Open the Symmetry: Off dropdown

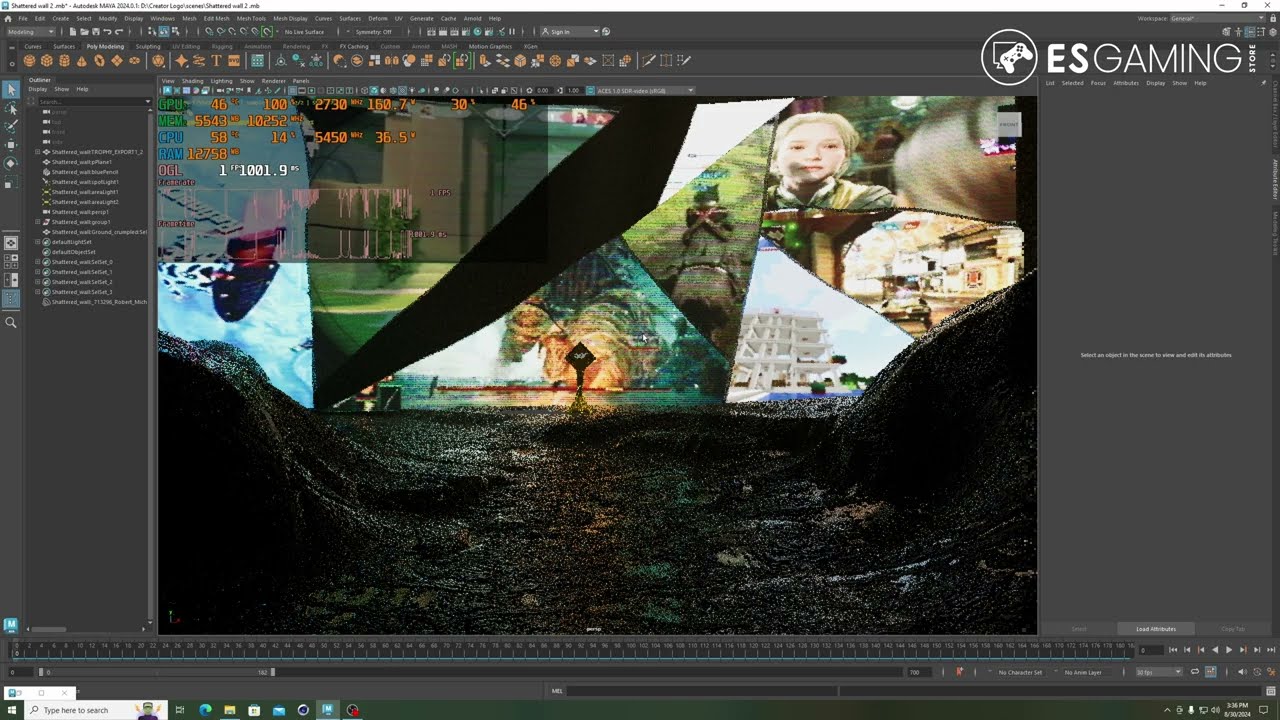pyautogui.click(x=377, y=32)
